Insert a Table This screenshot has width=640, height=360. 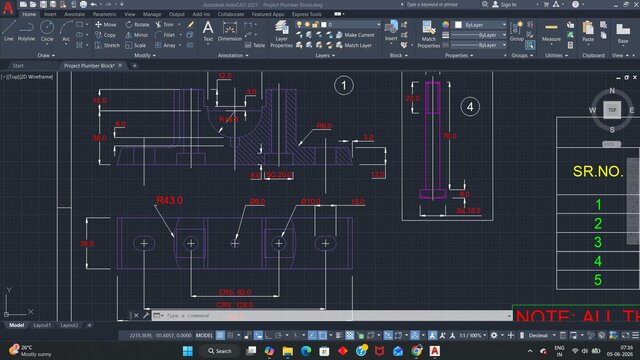(x=255, y=45)
